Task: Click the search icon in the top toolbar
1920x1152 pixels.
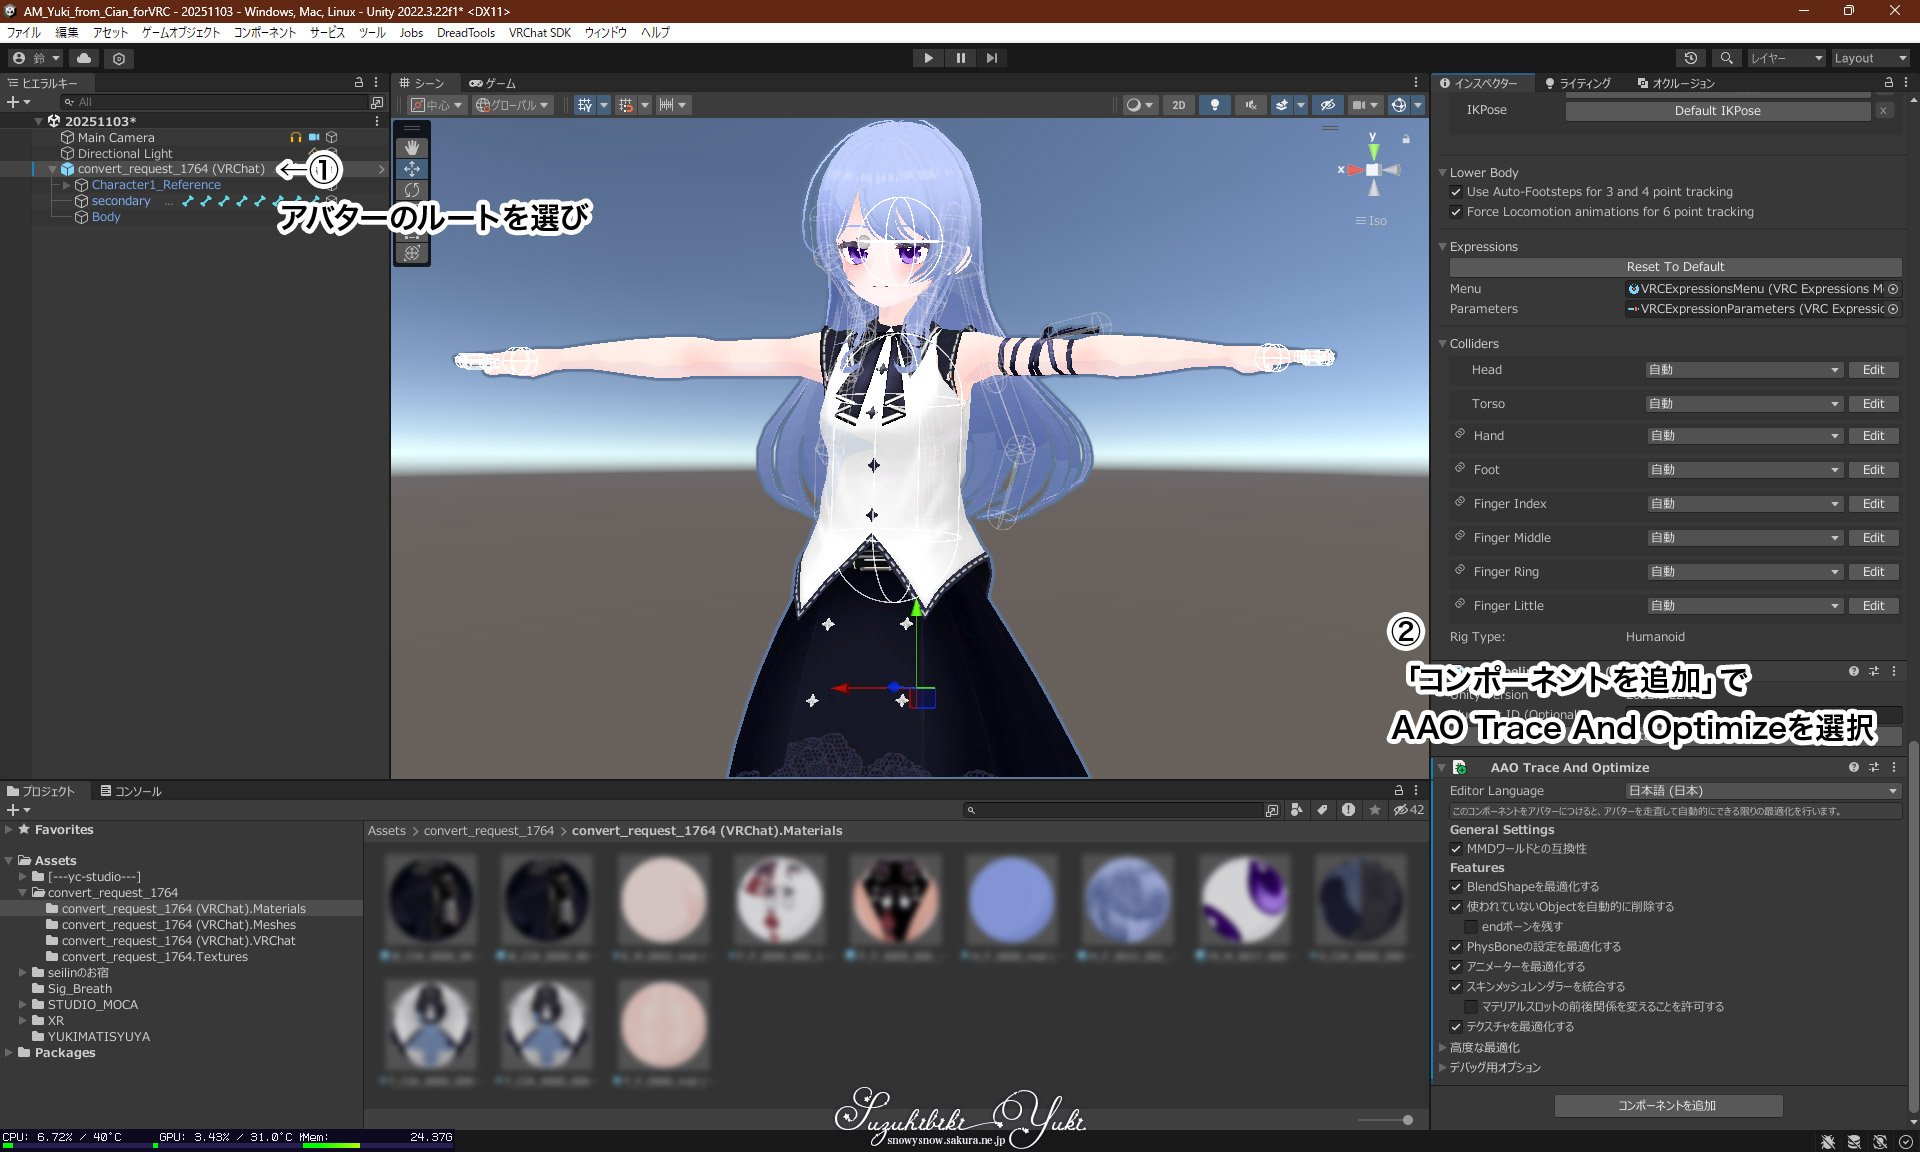Action: [1726, 58]
